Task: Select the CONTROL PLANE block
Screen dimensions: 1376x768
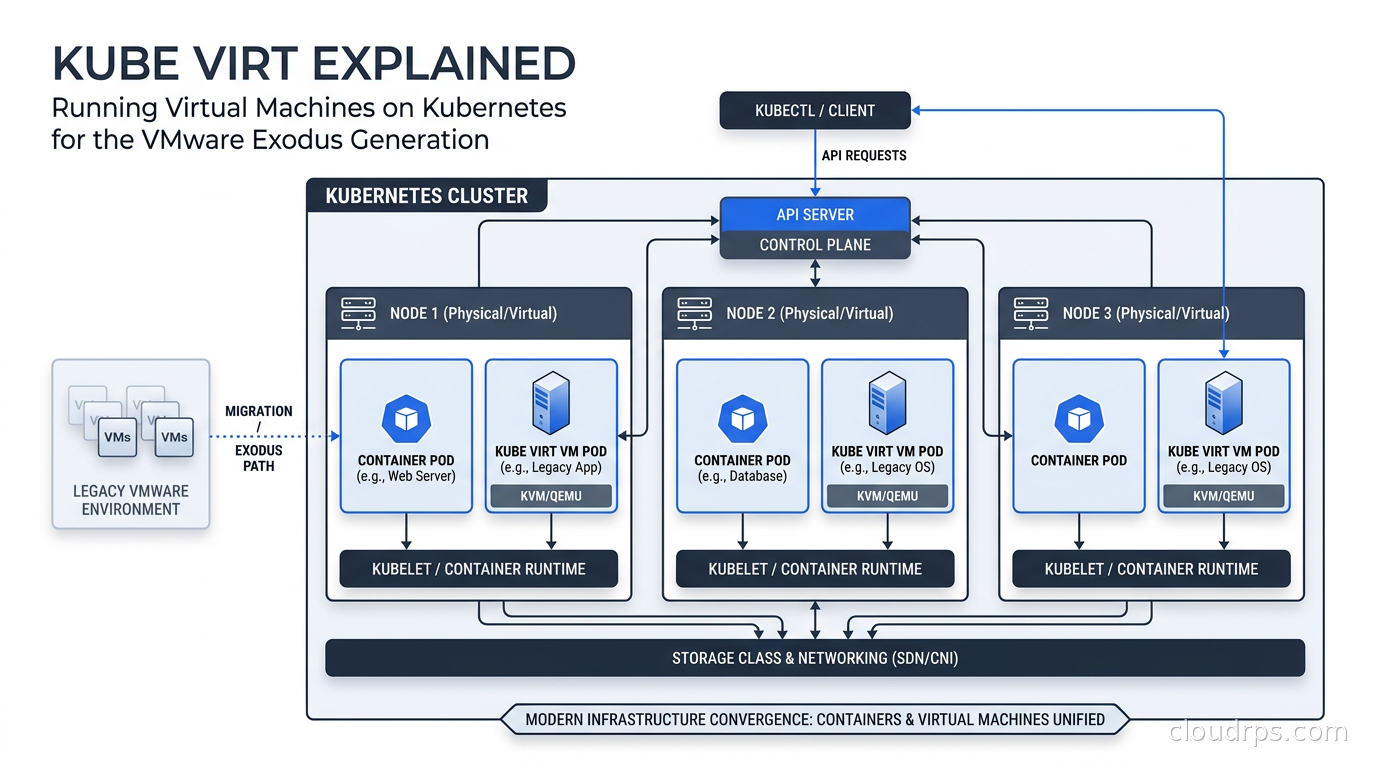Action: 815,245
